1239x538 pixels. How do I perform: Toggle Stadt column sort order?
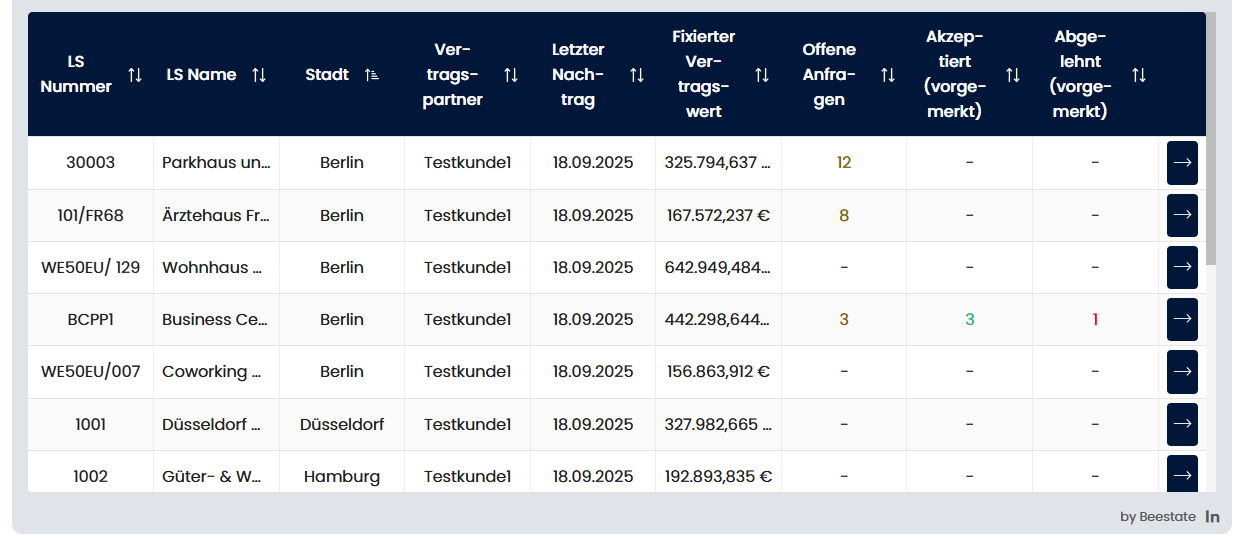[371, 75]
